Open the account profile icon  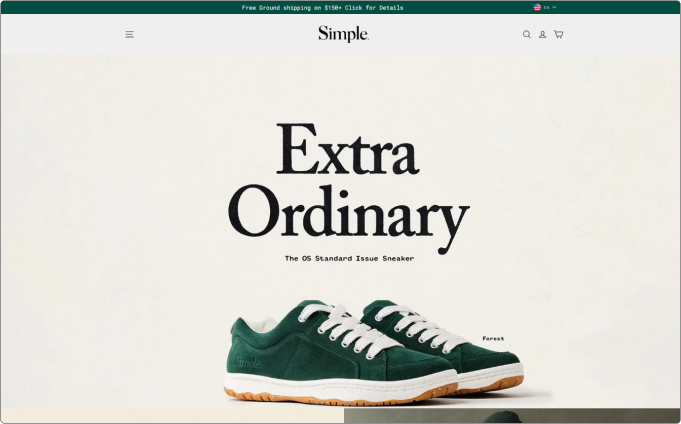[543, 34]
